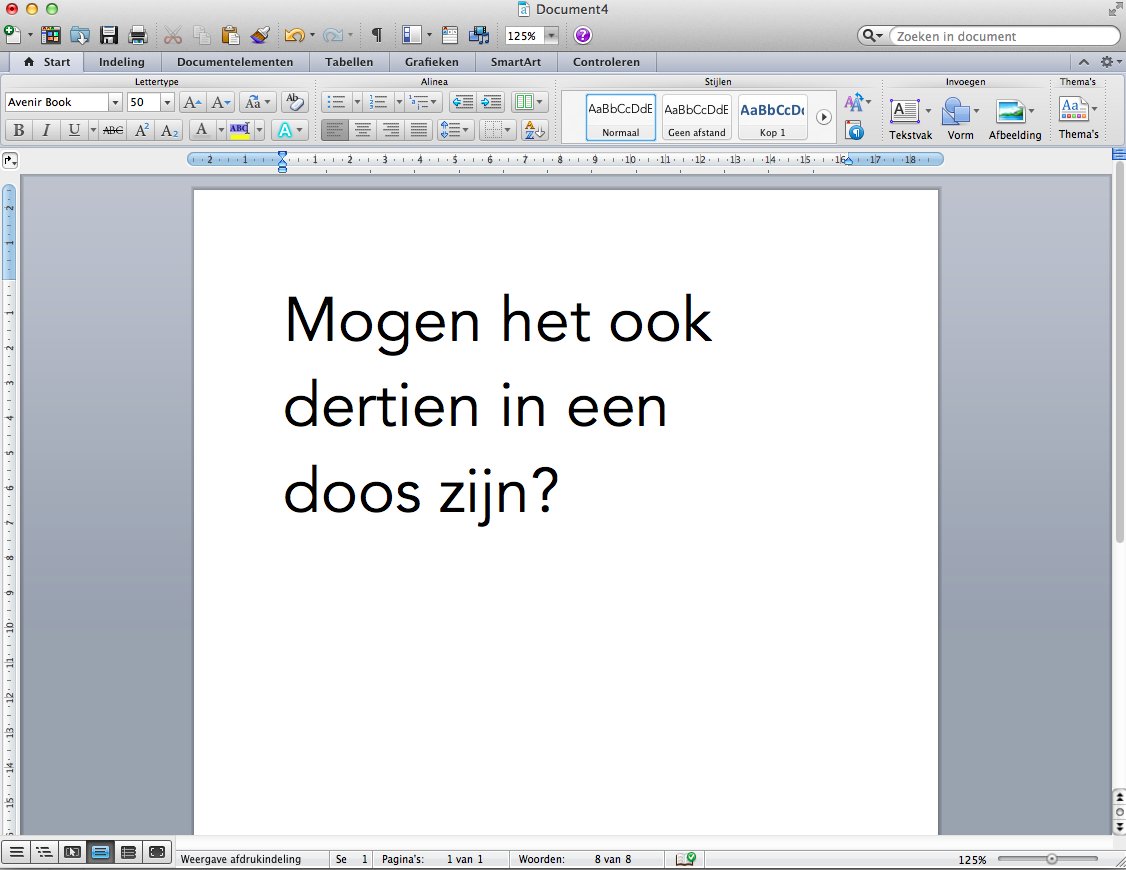Switch to Documentelementen tab
The width and height of the screenshot is (1126, 870).
pos(235,62)
